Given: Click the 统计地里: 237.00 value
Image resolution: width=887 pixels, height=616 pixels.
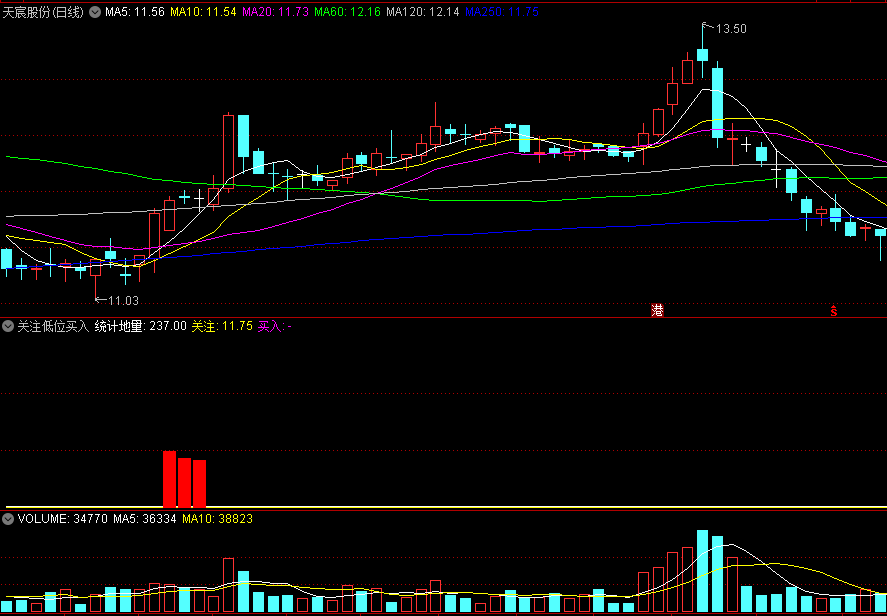Looking at the screenshot, I should click(140, 326).
